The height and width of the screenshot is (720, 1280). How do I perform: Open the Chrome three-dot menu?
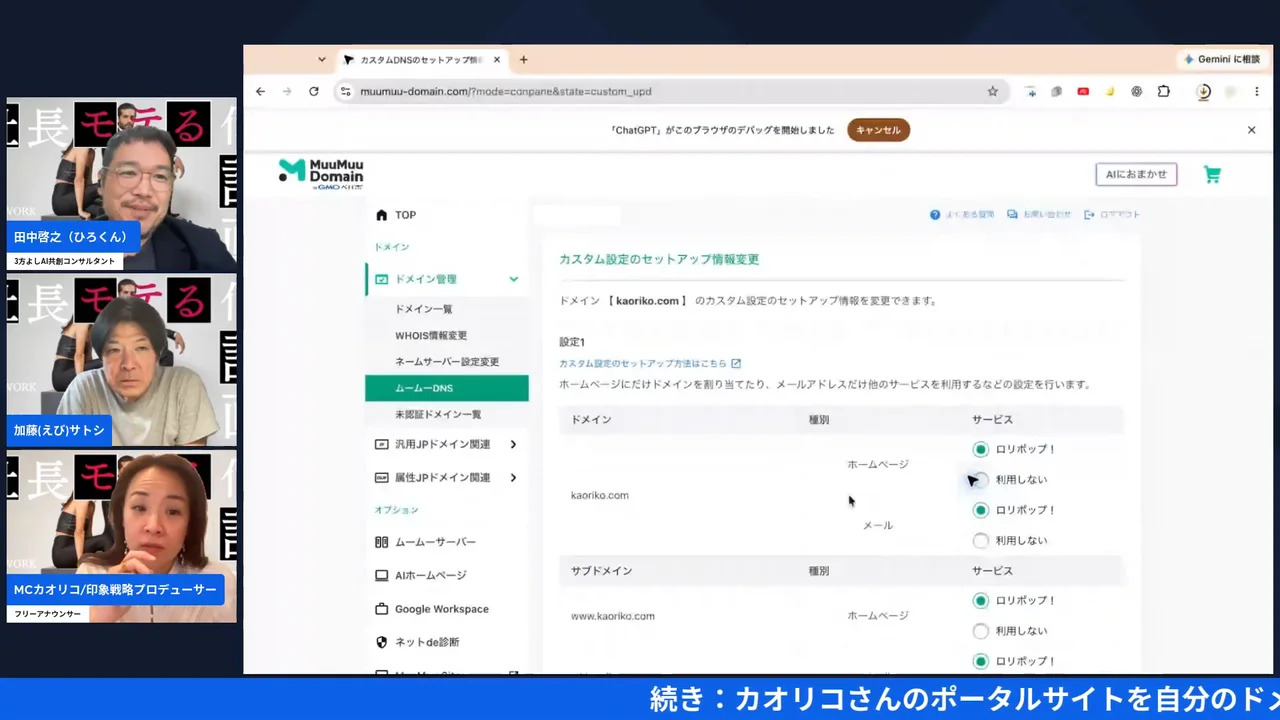(1258, 91)
